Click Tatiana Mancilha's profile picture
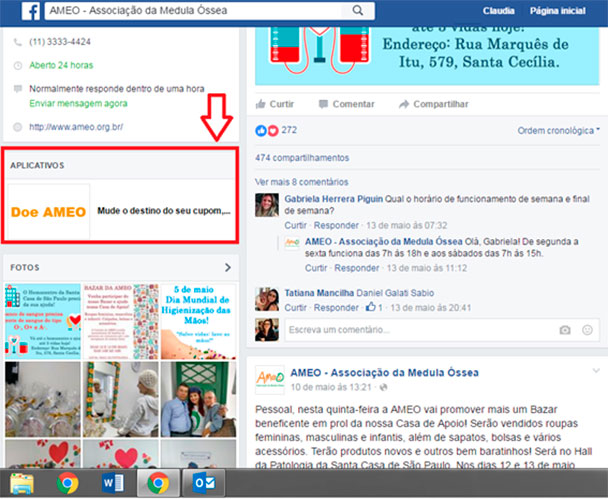 pyautogui.click(x=267, y=299)
